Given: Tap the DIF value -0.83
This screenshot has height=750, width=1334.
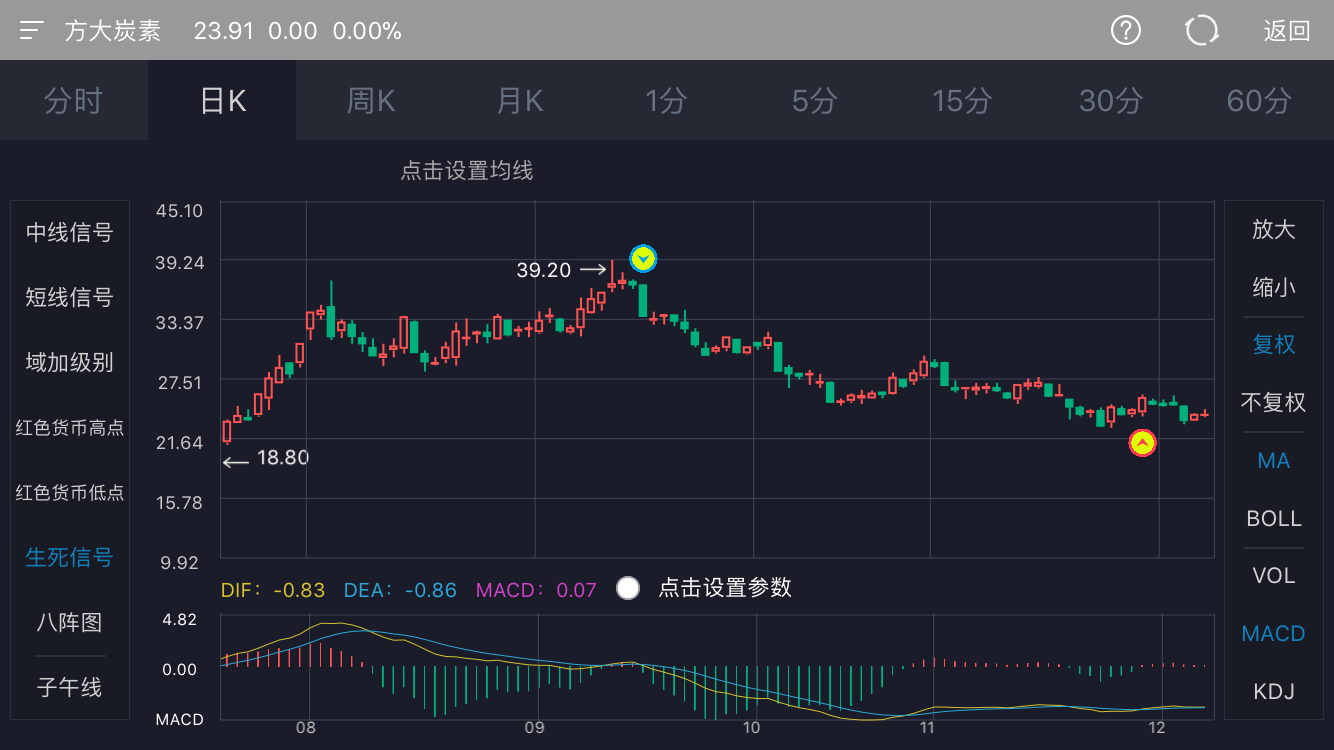Looking at the screenshot, I should (299, 590).
